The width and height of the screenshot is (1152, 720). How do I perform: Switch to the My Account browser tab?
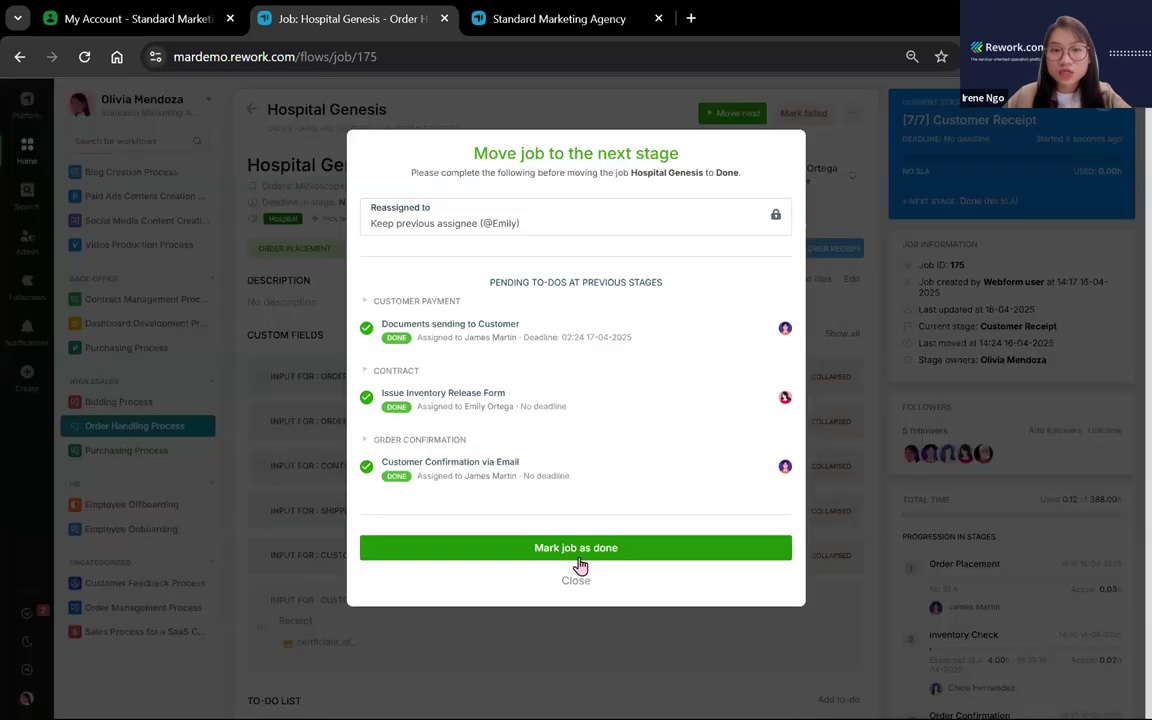tap(140, 18)
